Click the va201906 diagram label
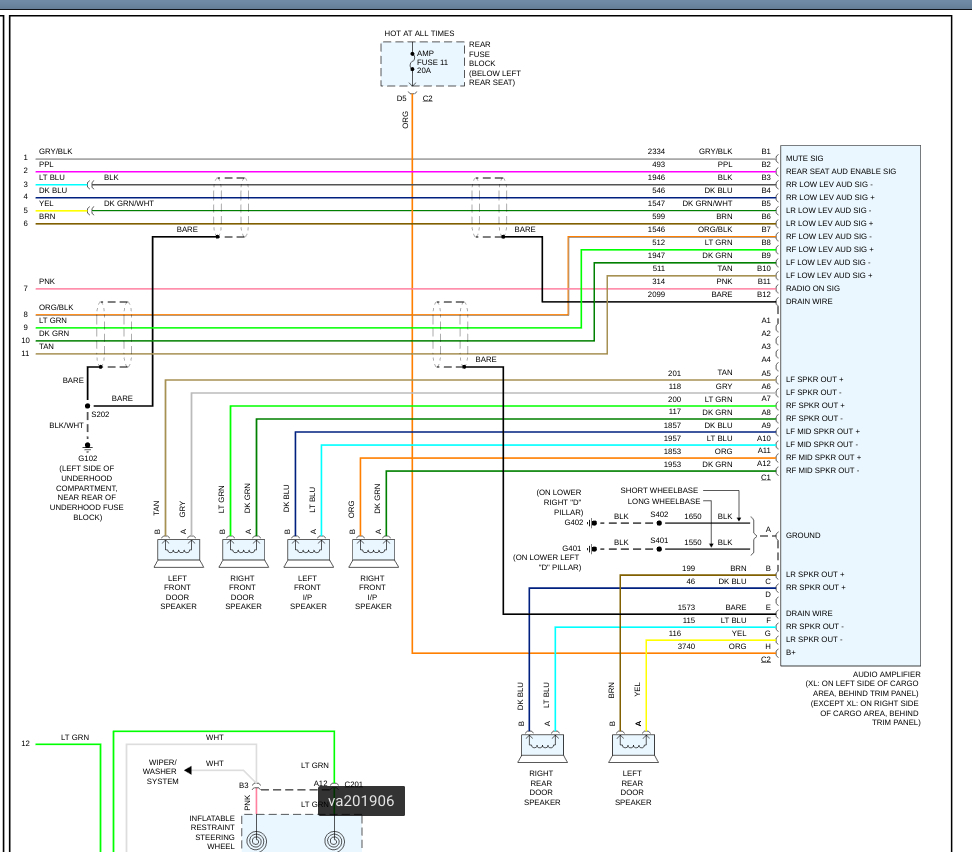The image size is (972, 852). coord(361,800)
